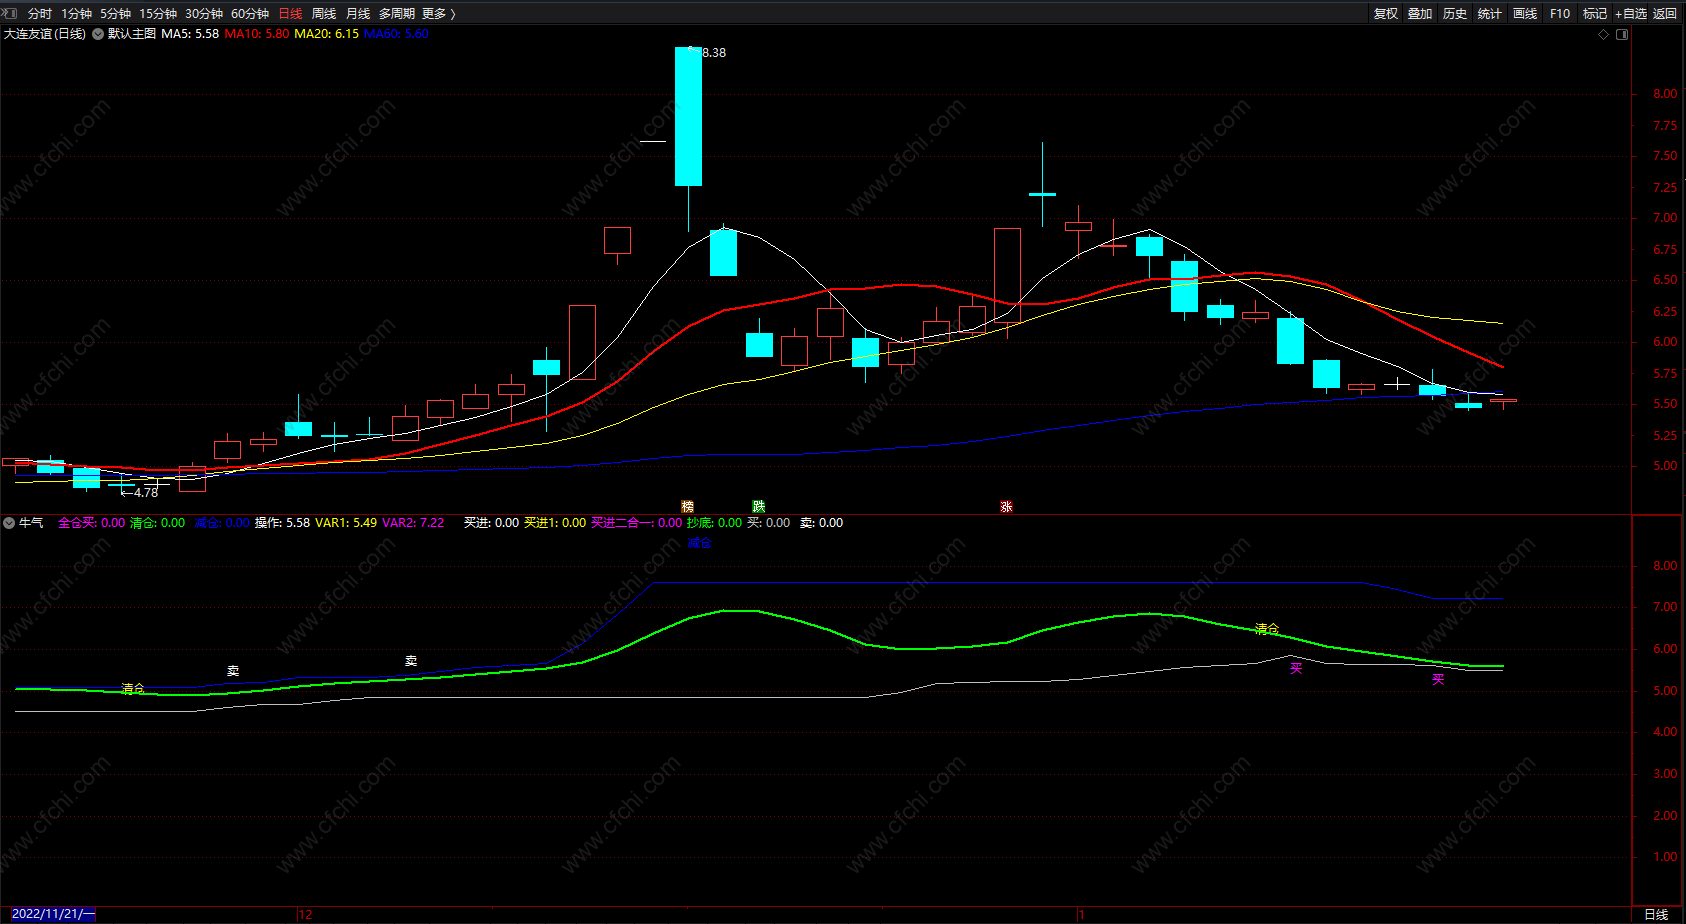Click the month 12 marker on time axis

click(x=306, y=914)
